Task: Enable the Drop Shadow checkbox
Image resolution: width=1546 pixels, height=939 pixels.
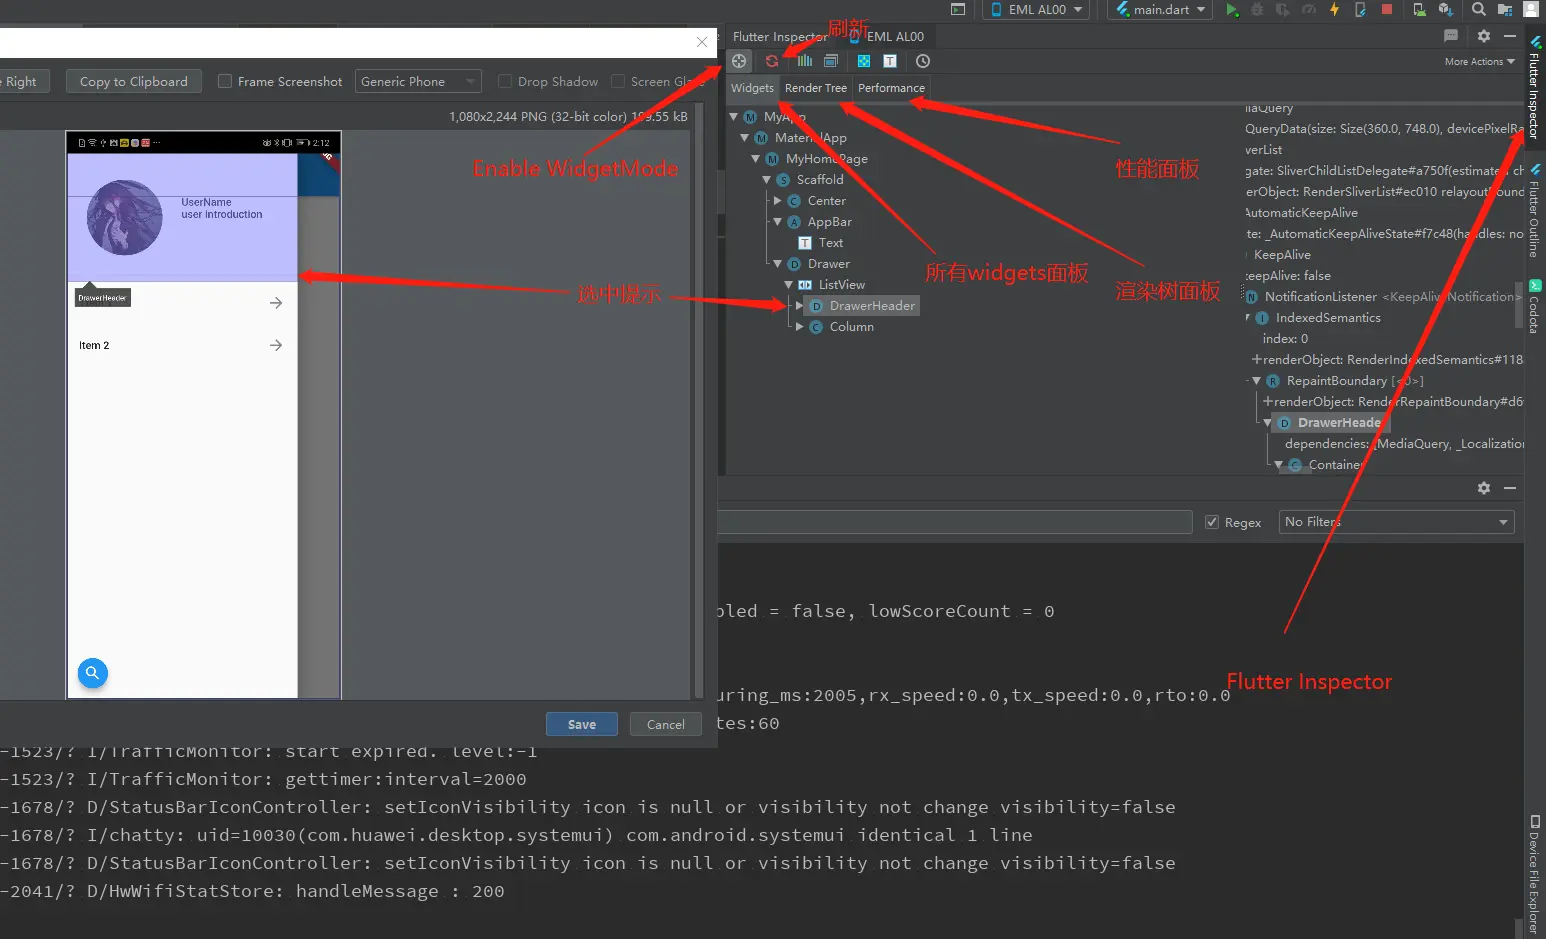Action: pyautogui.click(x=505, y=82)
